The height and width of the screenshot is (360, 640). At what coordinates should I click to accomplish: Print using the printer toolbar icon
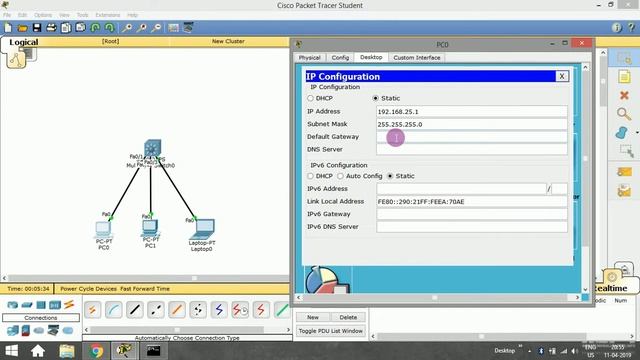pyautogui.click(x=51, y=28)
